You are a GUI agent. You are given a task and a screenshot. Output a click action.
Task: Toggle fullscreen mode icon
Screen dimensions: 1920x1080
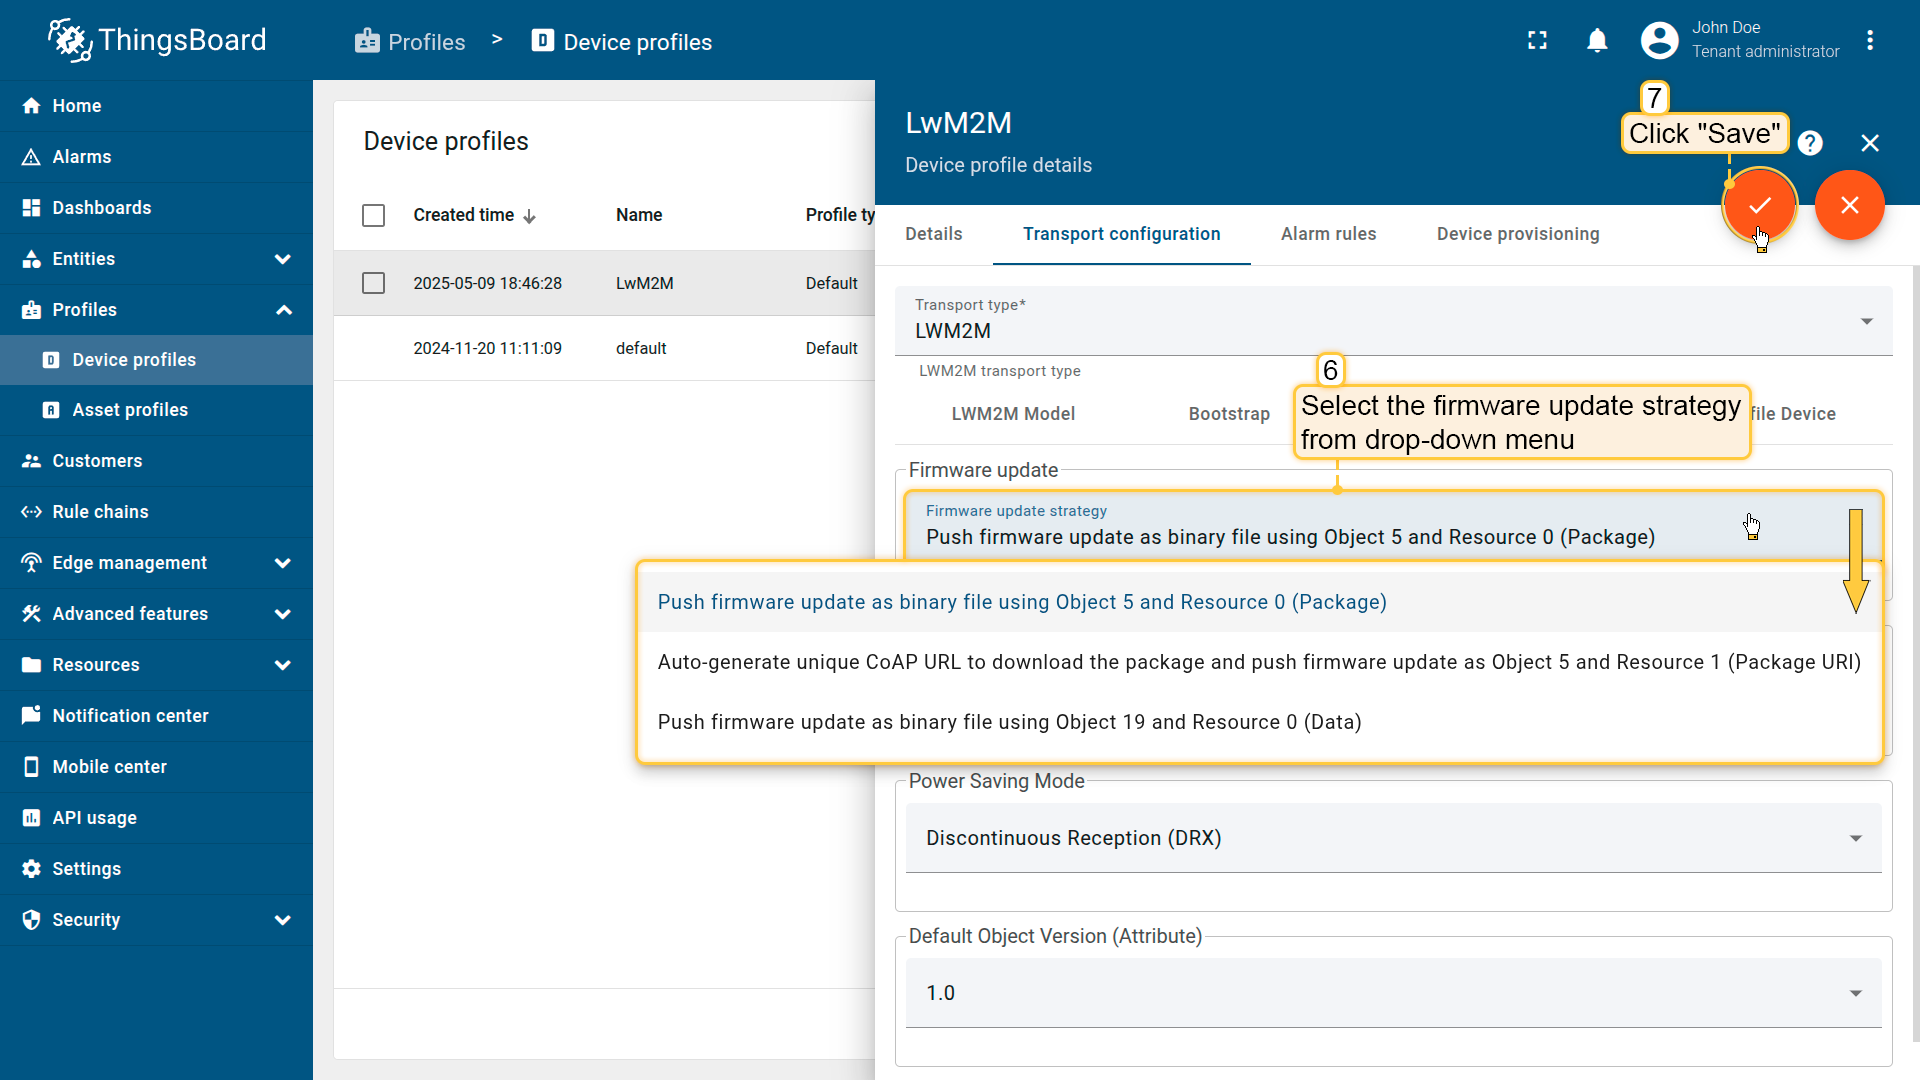[x=1537, y=40]
